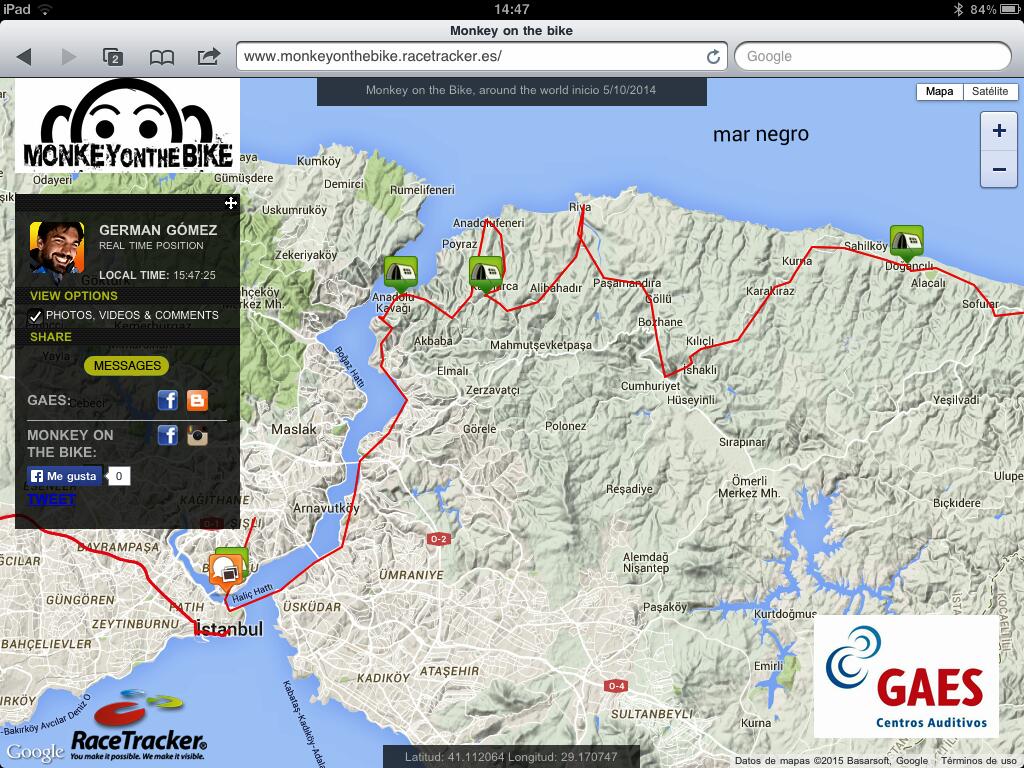Tap the Safari forward arrow
The image size is (1024, 768).
pos(68,56)
